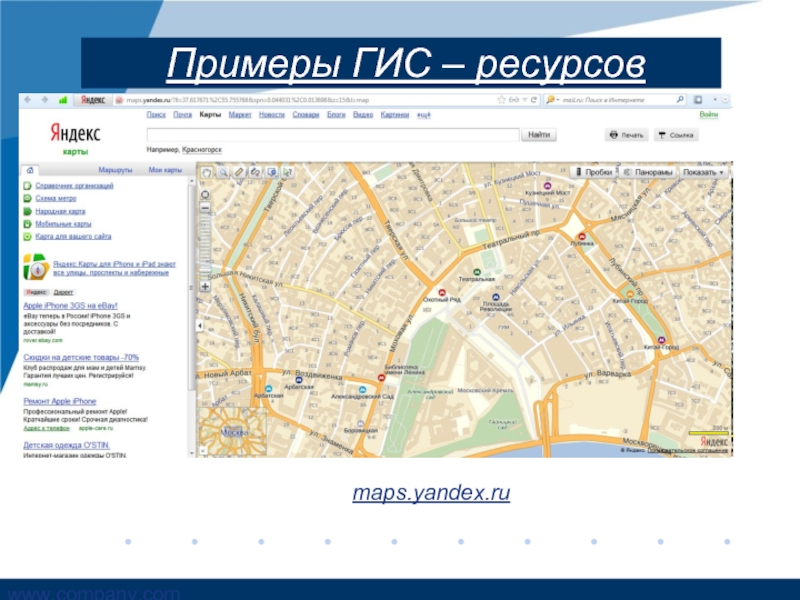Click the Найти search button
Image resolution: width=800 pixels, height=600 pixels.
click(539, 135)
